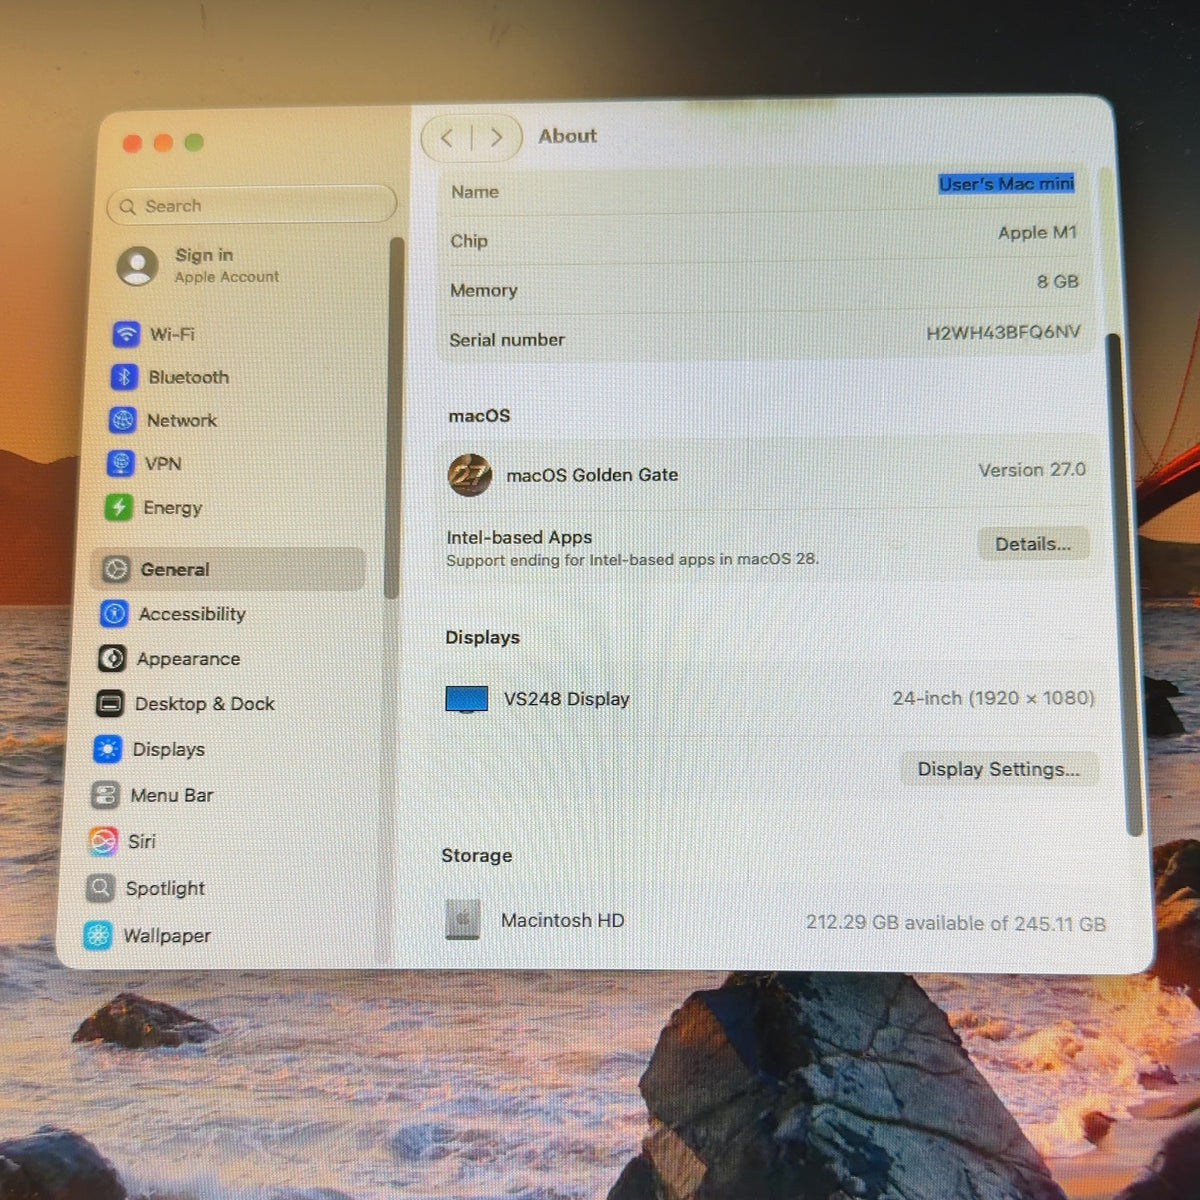The height and width of the screenshot is (1200, 1200).
Task: Edit the User's Mac mini name field
Action: [1006, 184]
